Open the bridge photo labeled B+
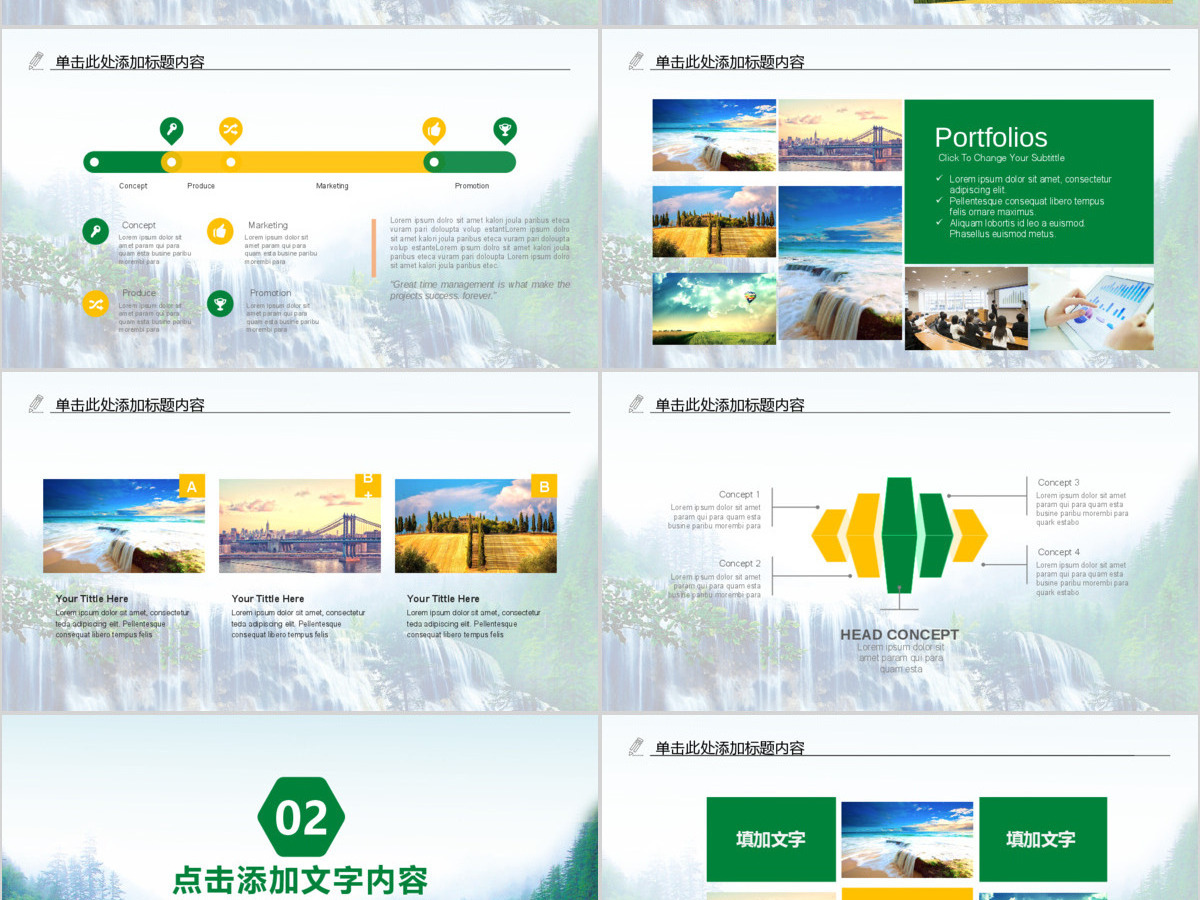The image size is (1200, 900). click(300, 526)
